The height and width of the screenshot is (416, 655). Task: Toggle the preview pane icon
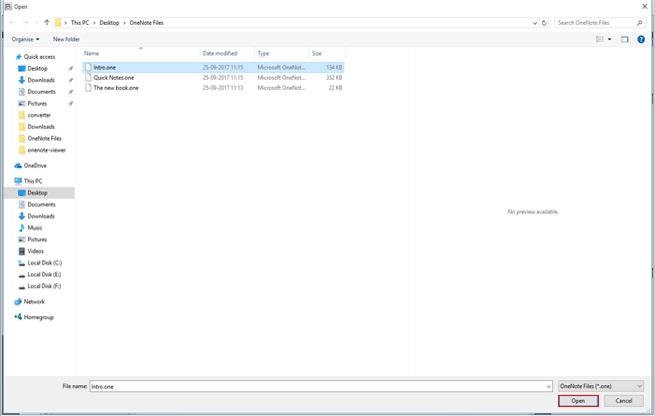pos(625,39)
